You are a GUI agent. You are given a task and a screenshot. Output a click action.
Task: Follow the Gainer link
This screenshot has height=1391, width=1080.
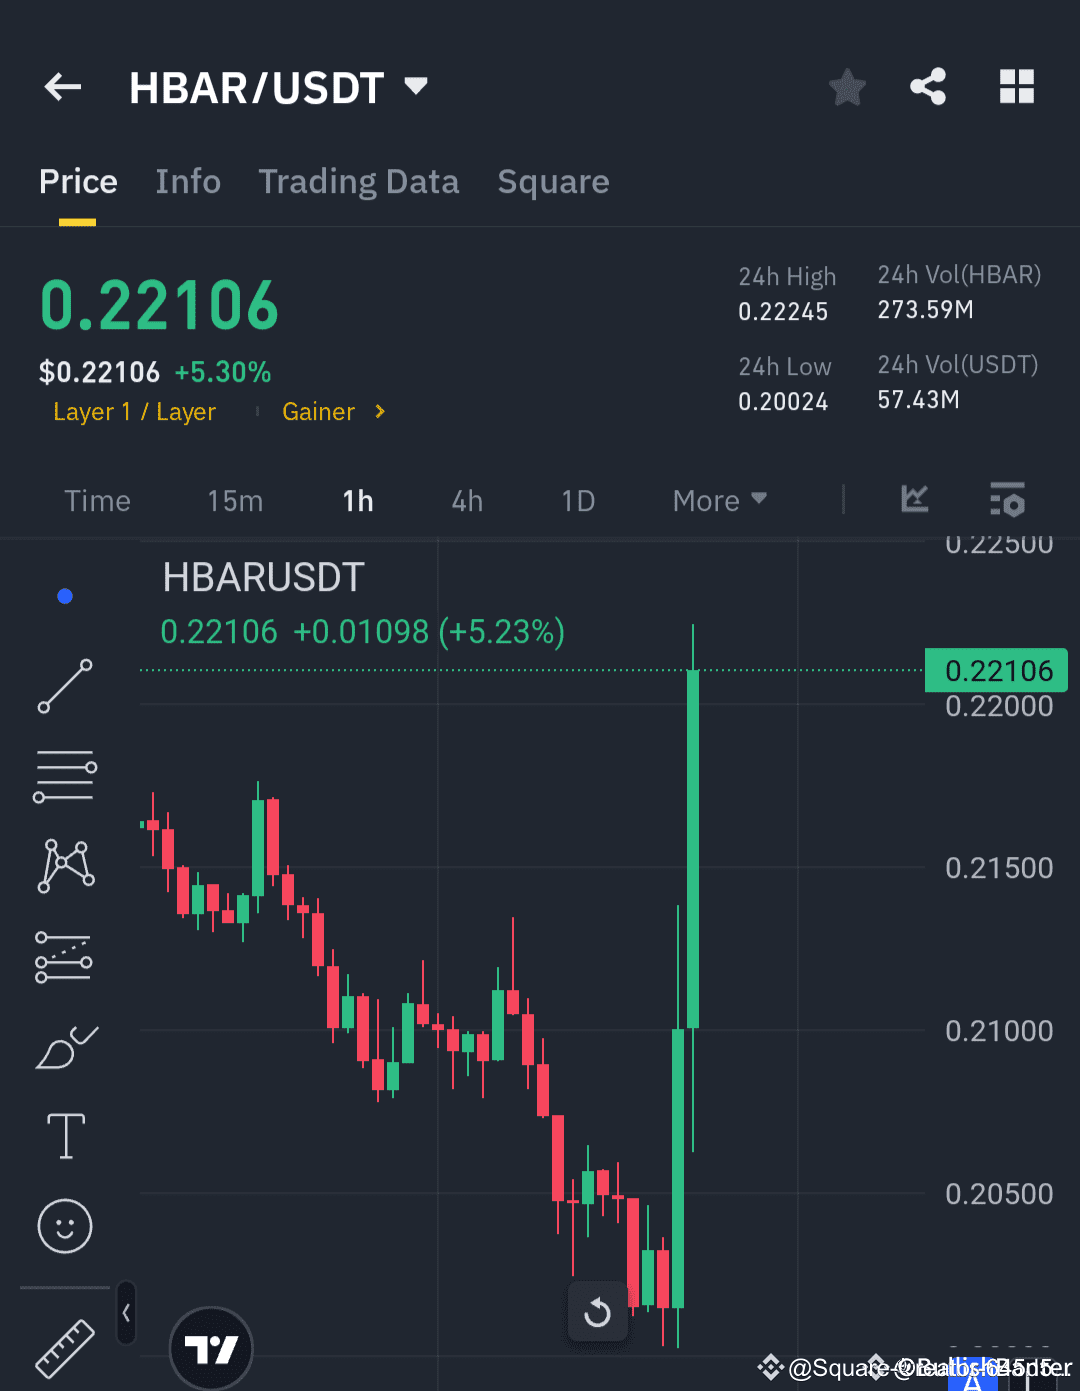319,412
